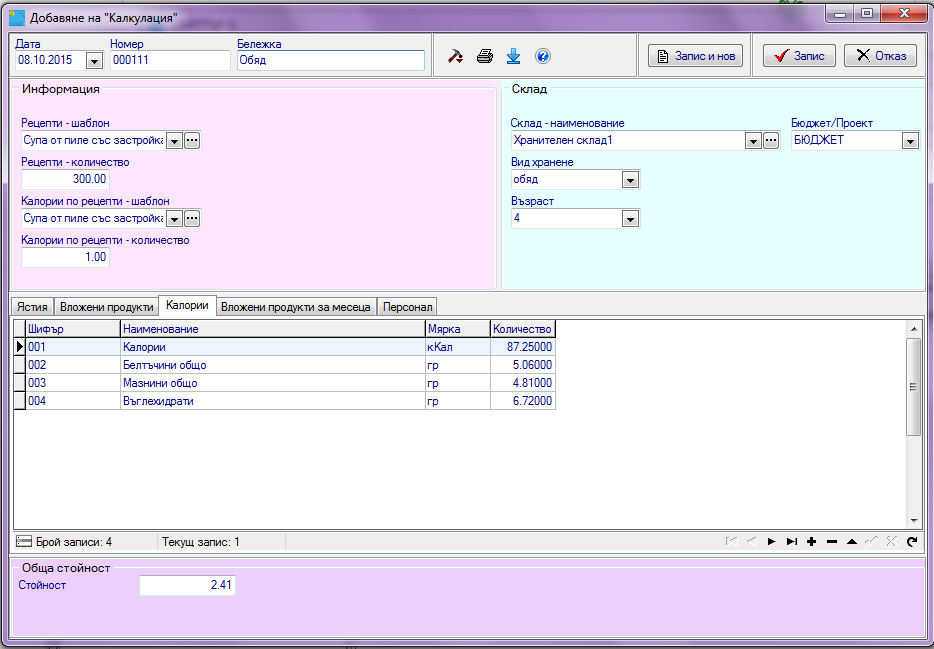Open the 'Склад - наименование' dropdown arrow
The height and width of the screenshot is (649, 934).
[753, 141]
